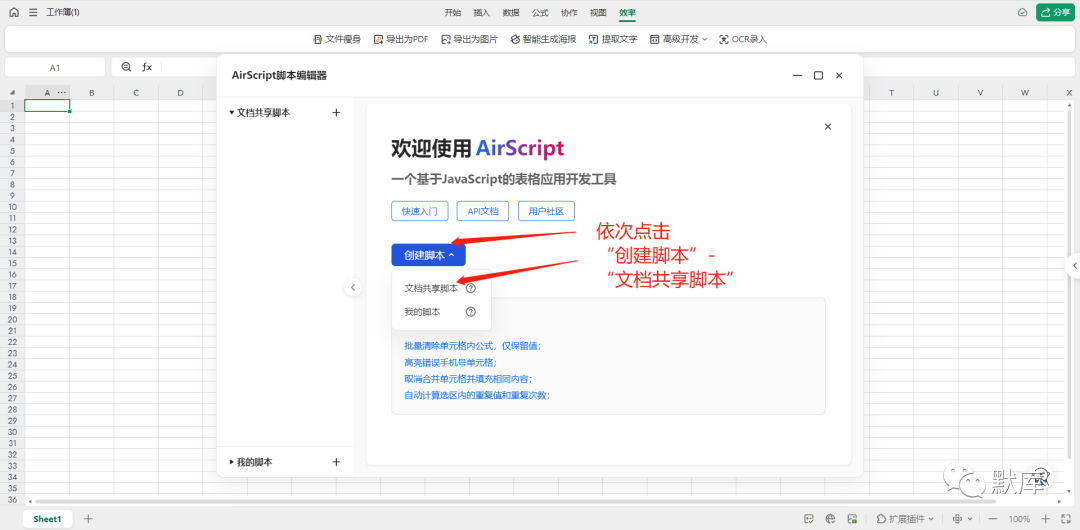
Task: Click the lock protection status bar icon
Action: coord(852,518)
